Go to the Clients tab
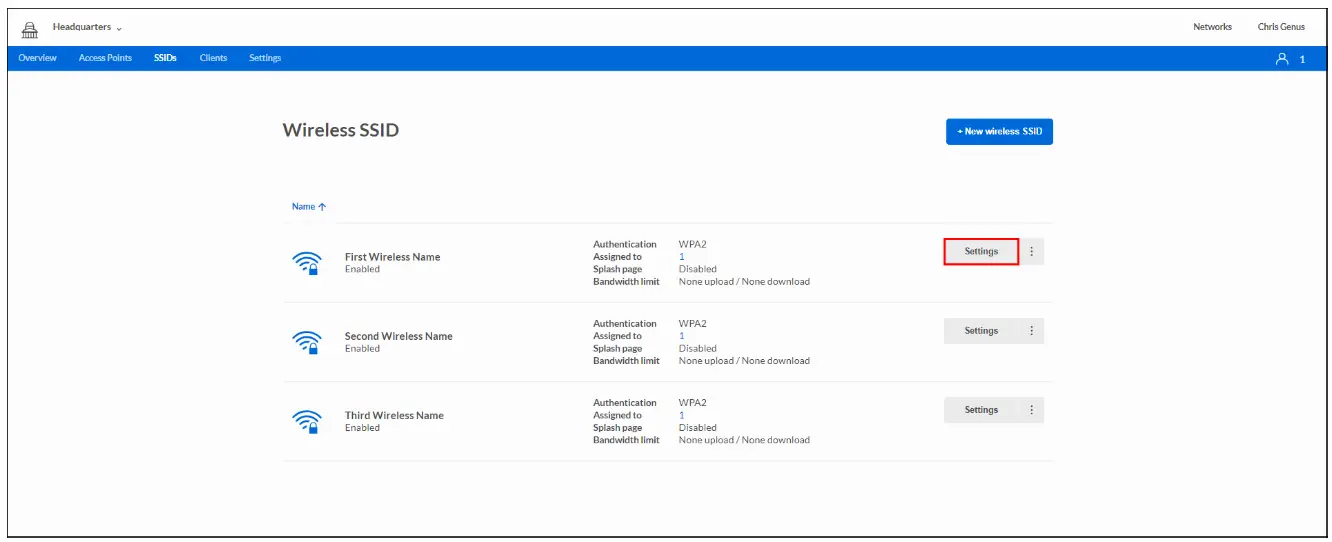 213,58
